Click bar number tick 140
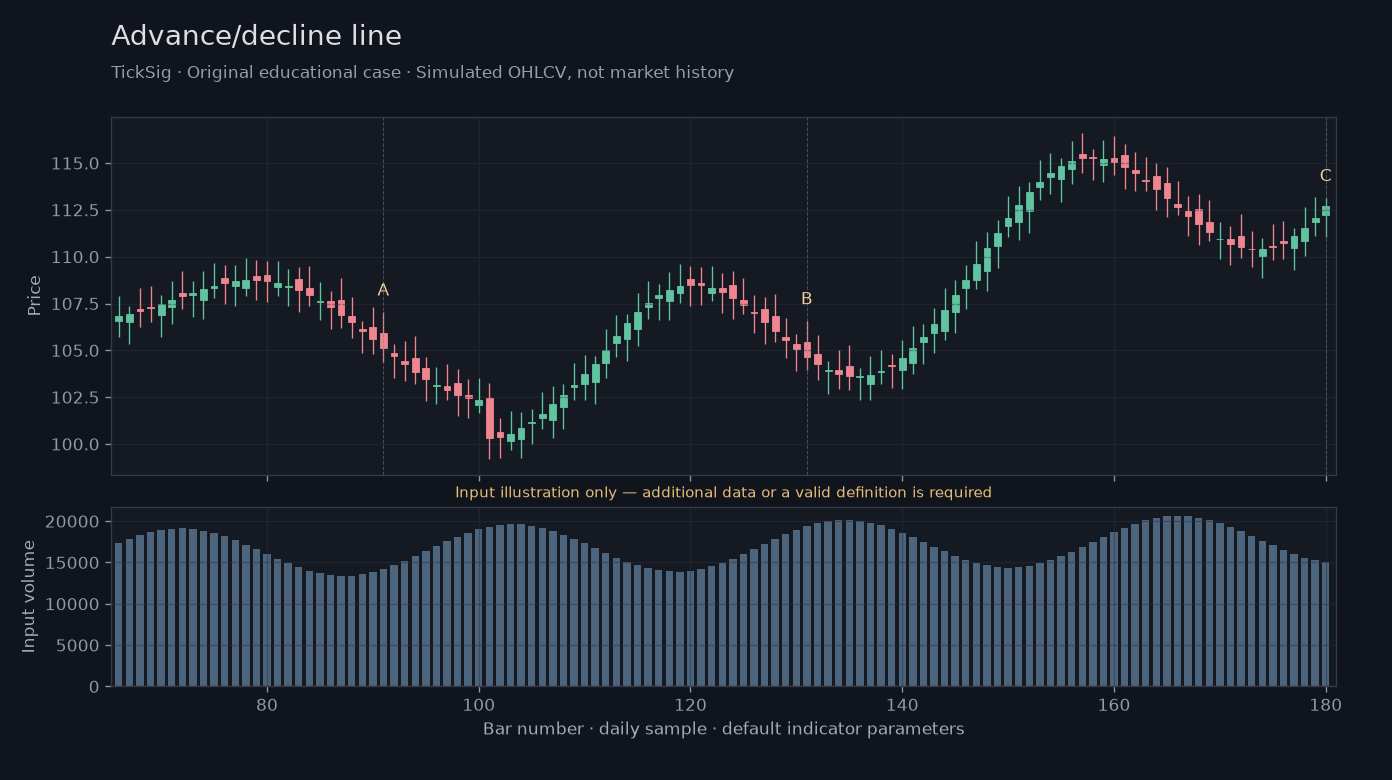The image size is (1392, 780). [x=902, y=703]
